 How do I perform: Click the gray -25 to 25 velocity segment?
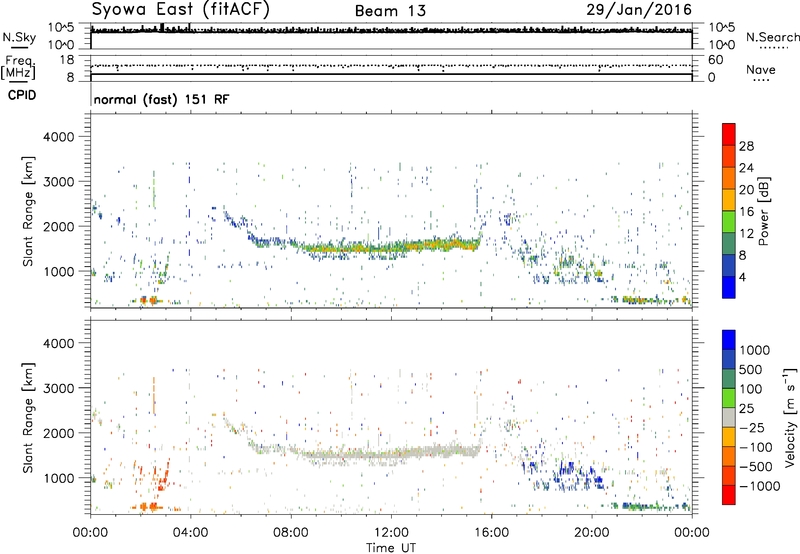pyautogui.click(x=729, y=417)
